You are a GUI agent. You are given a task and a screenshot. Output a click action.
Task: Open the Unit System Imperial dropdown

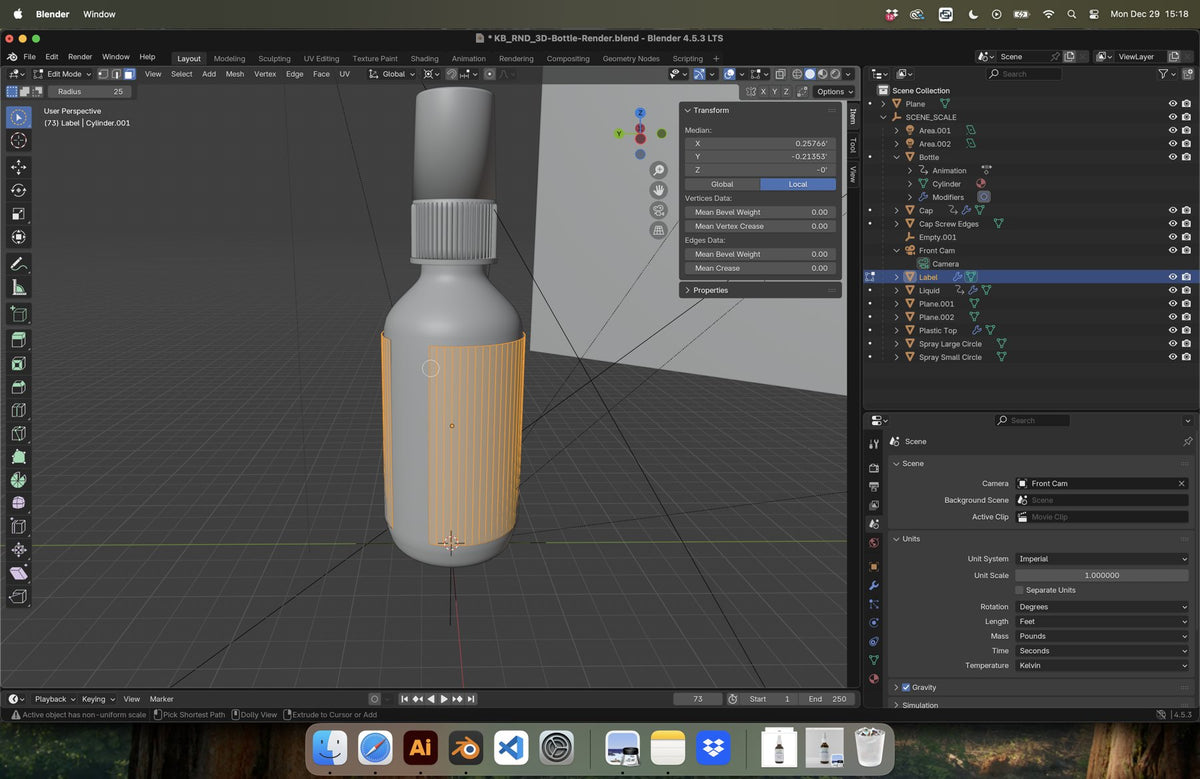pos(1102,559)
